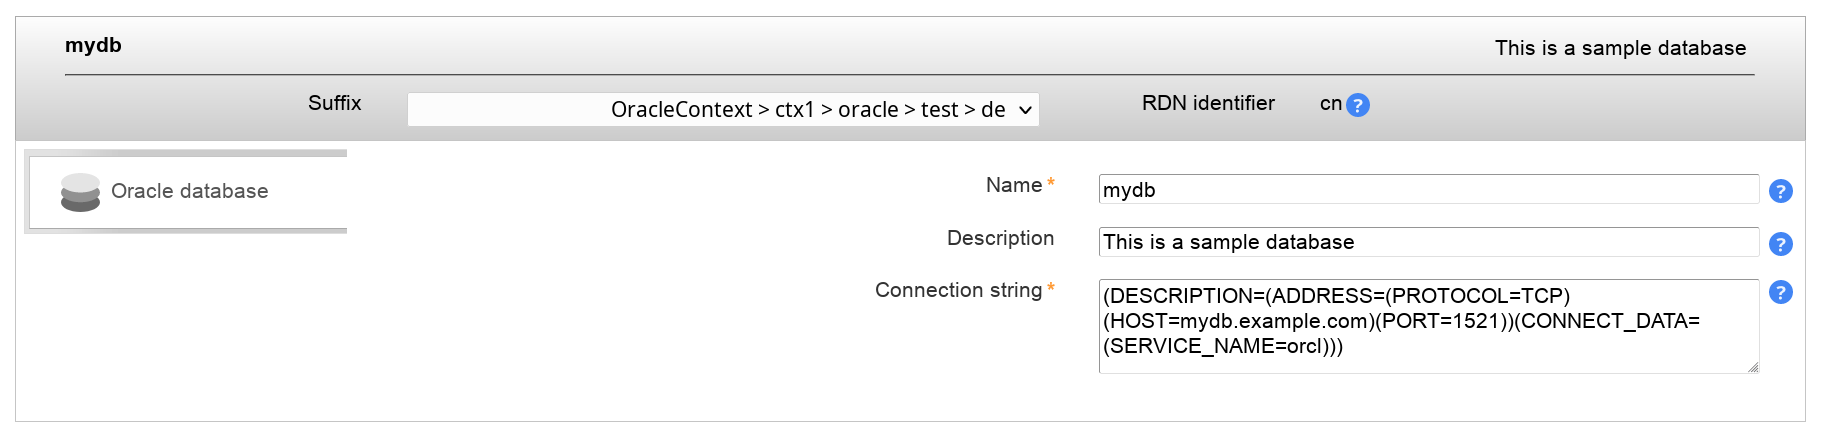Click the Oracle database stack icon
The width and height of the screenshot is (1830, 444).
click(x=80, y=192)
